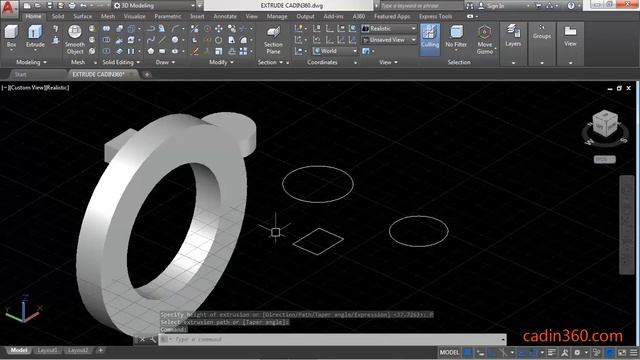
Task: Expand the Modify panel
Action: click(x=221, y=62)
